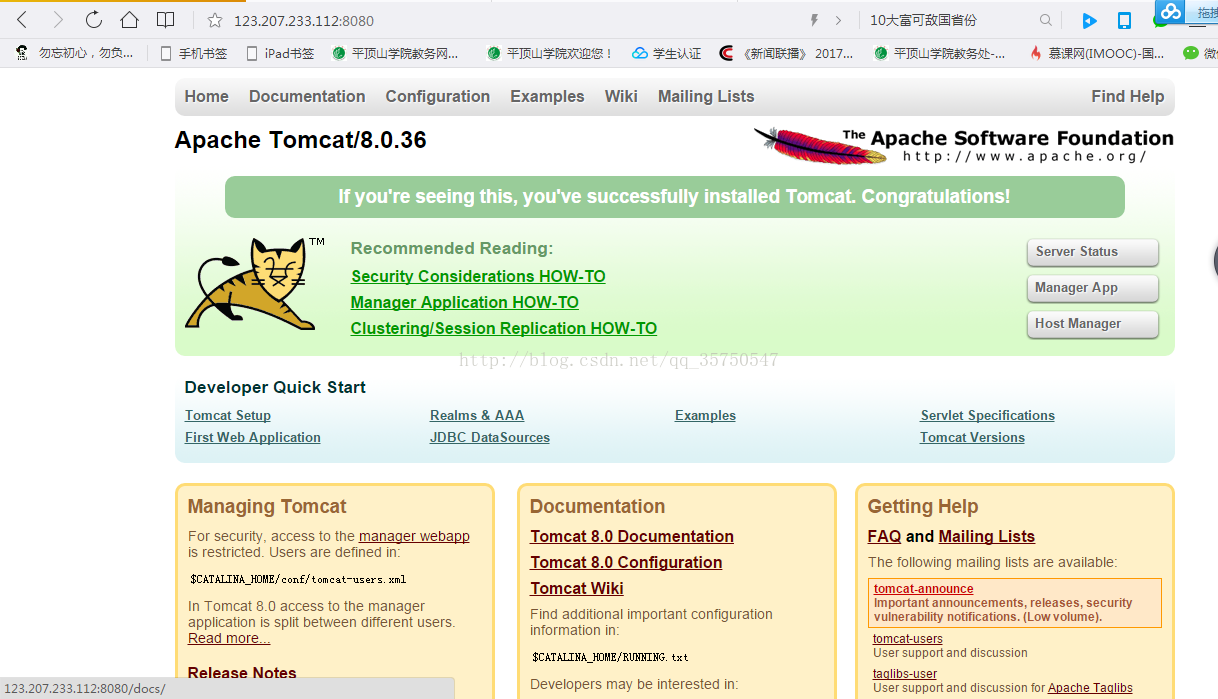Open the 手机书签 bookmark folder

pyautogui.click(x=193, y=53)
